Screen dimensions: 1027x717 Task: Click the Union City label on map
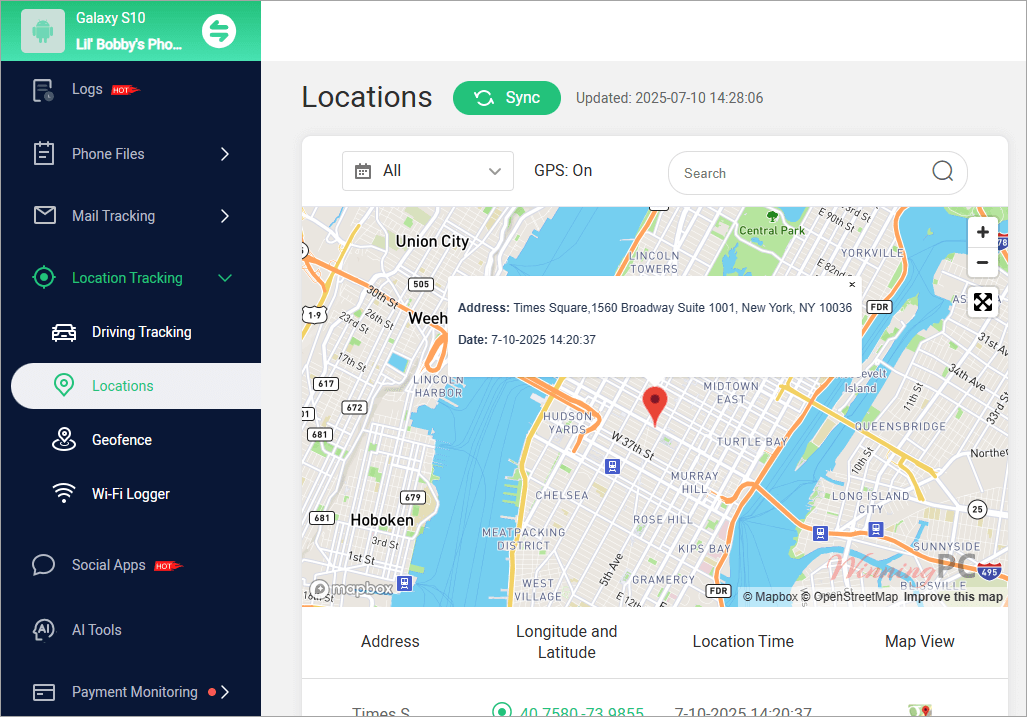pyautogui.click(x=432, y=242)
